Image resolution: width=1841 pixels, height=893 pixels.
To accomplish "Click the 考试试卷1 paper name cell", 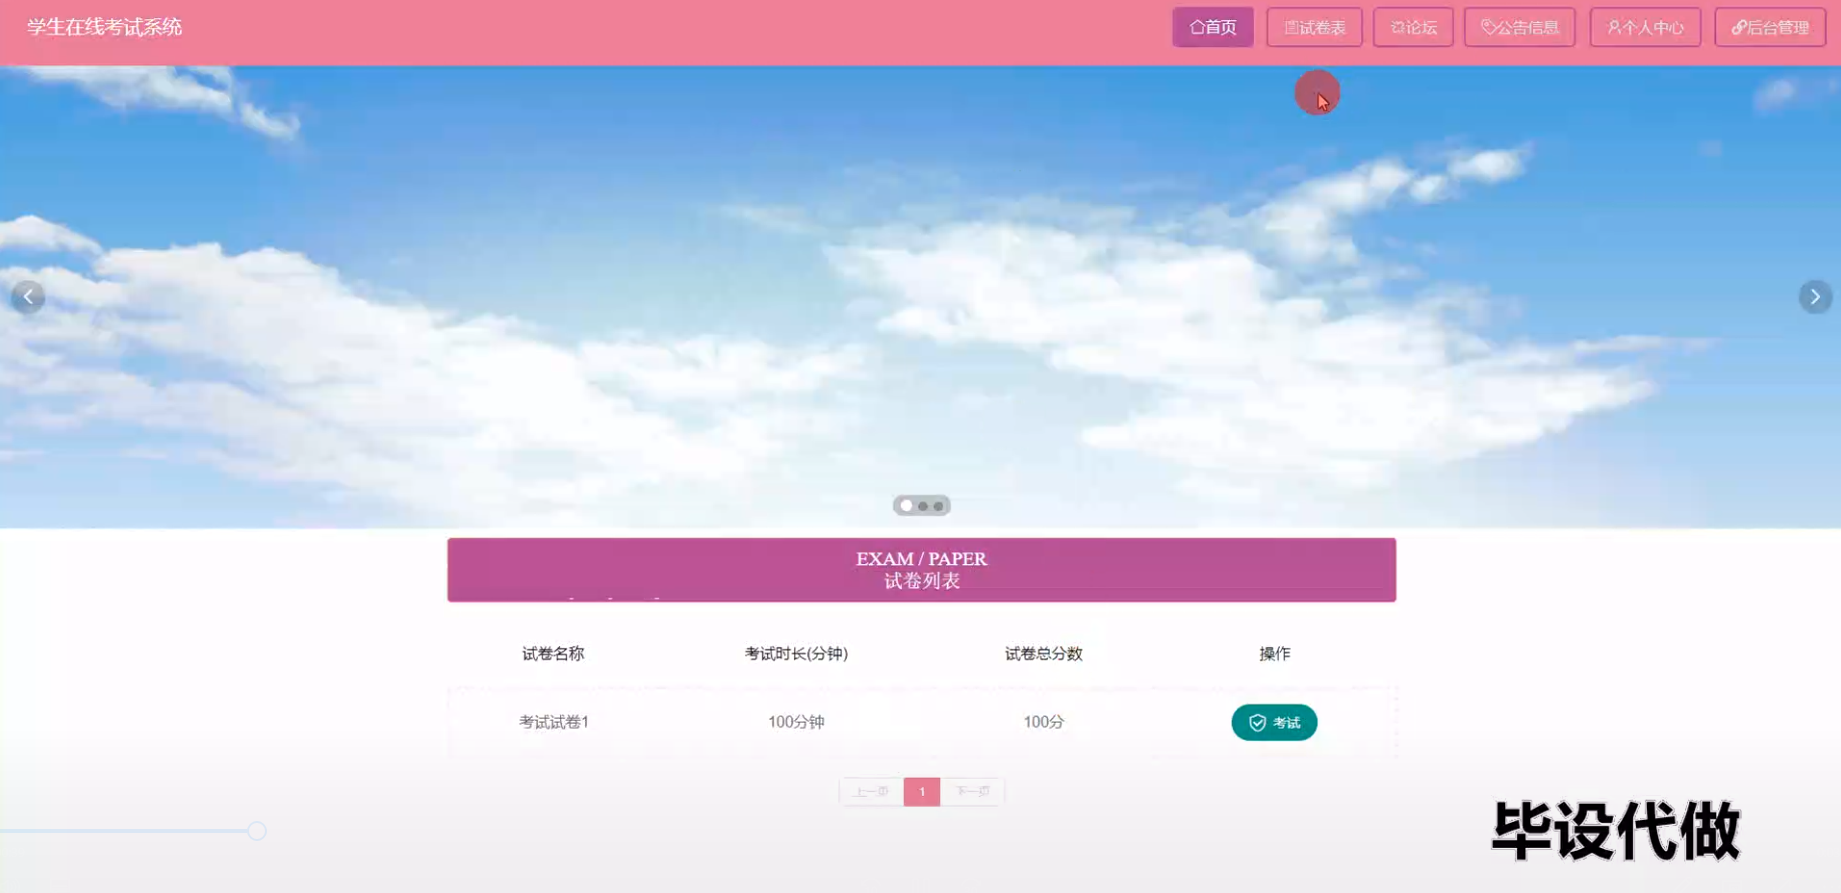I will (x=553, y=722).
